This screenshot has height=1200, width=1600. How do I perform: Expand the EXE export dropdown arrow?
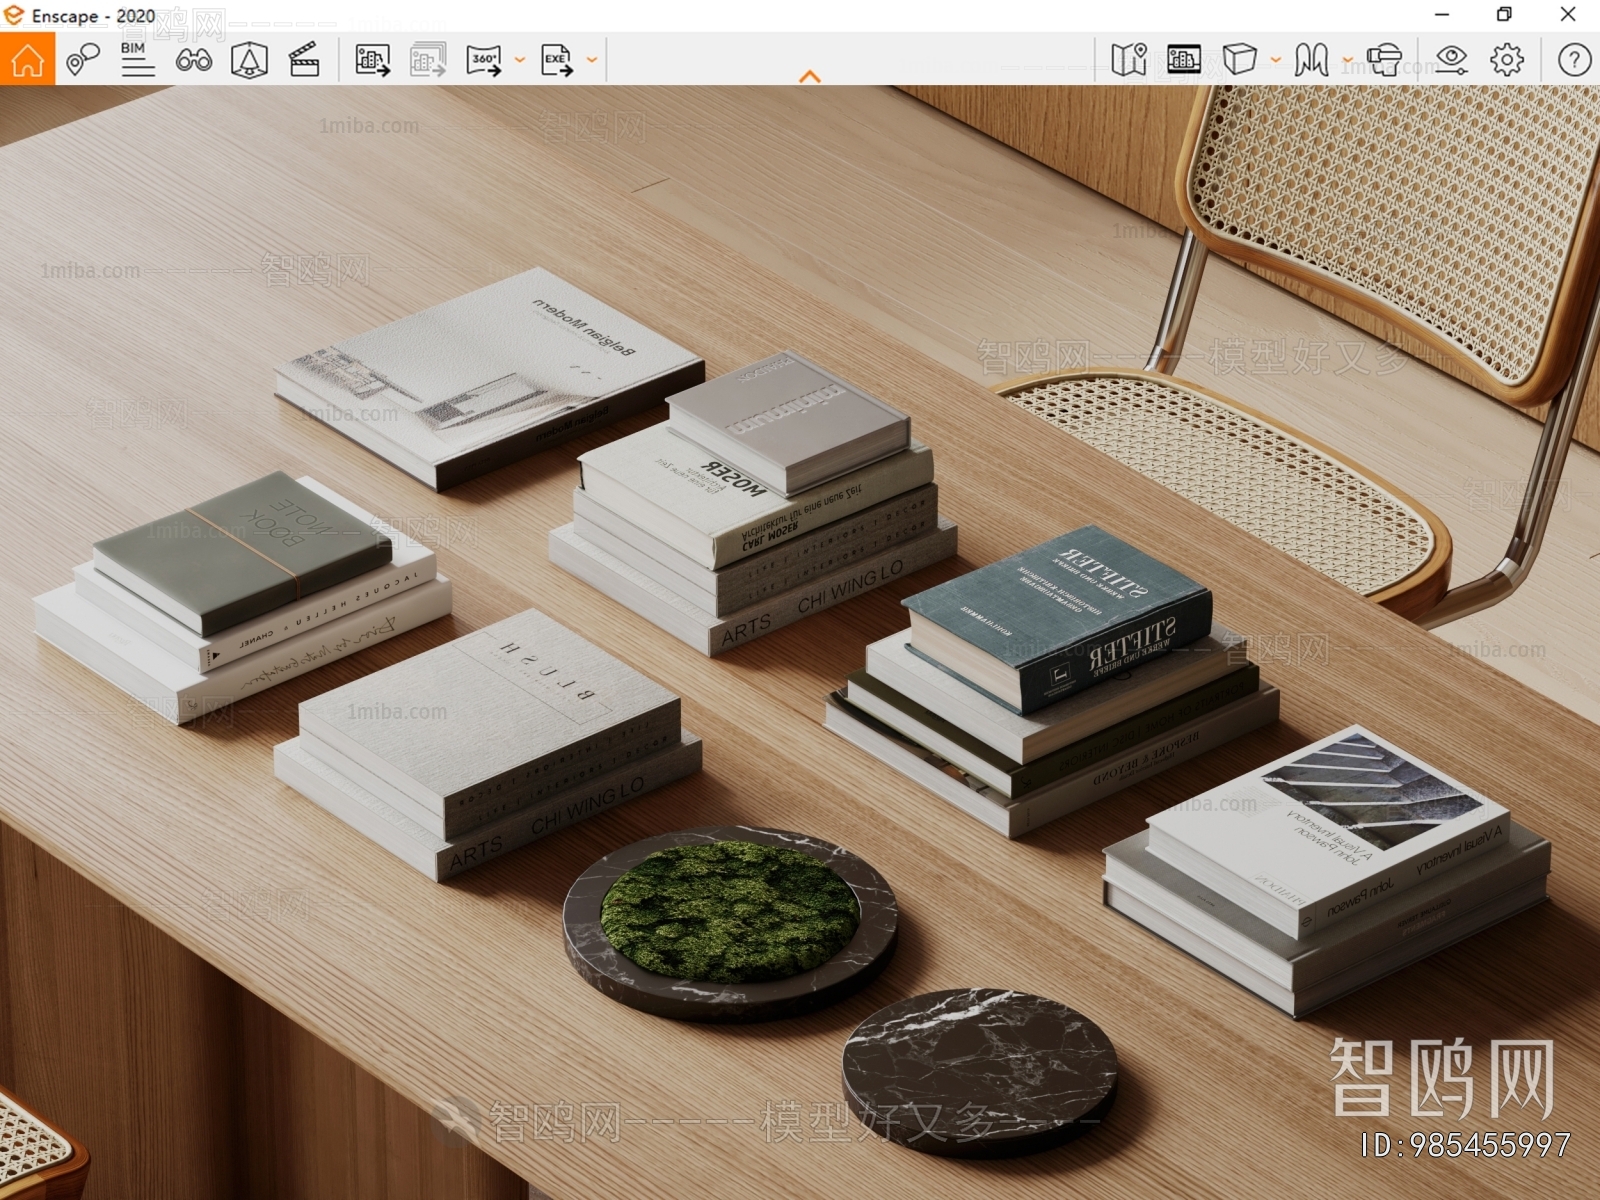click(592, 60)
